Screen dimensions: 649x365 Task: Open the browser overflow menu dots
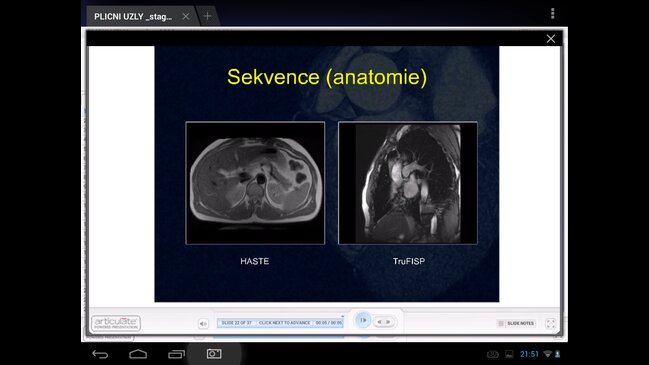553,14
